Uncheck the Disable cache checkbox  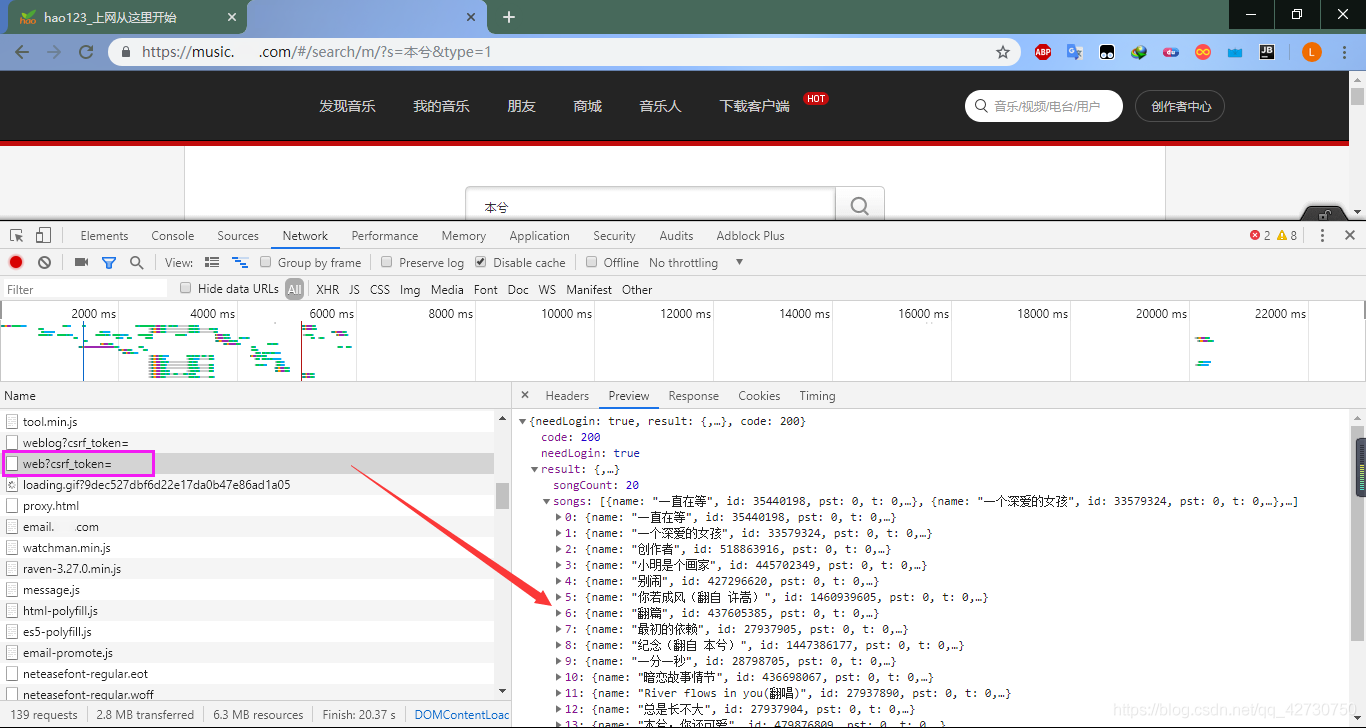[481, 262]
